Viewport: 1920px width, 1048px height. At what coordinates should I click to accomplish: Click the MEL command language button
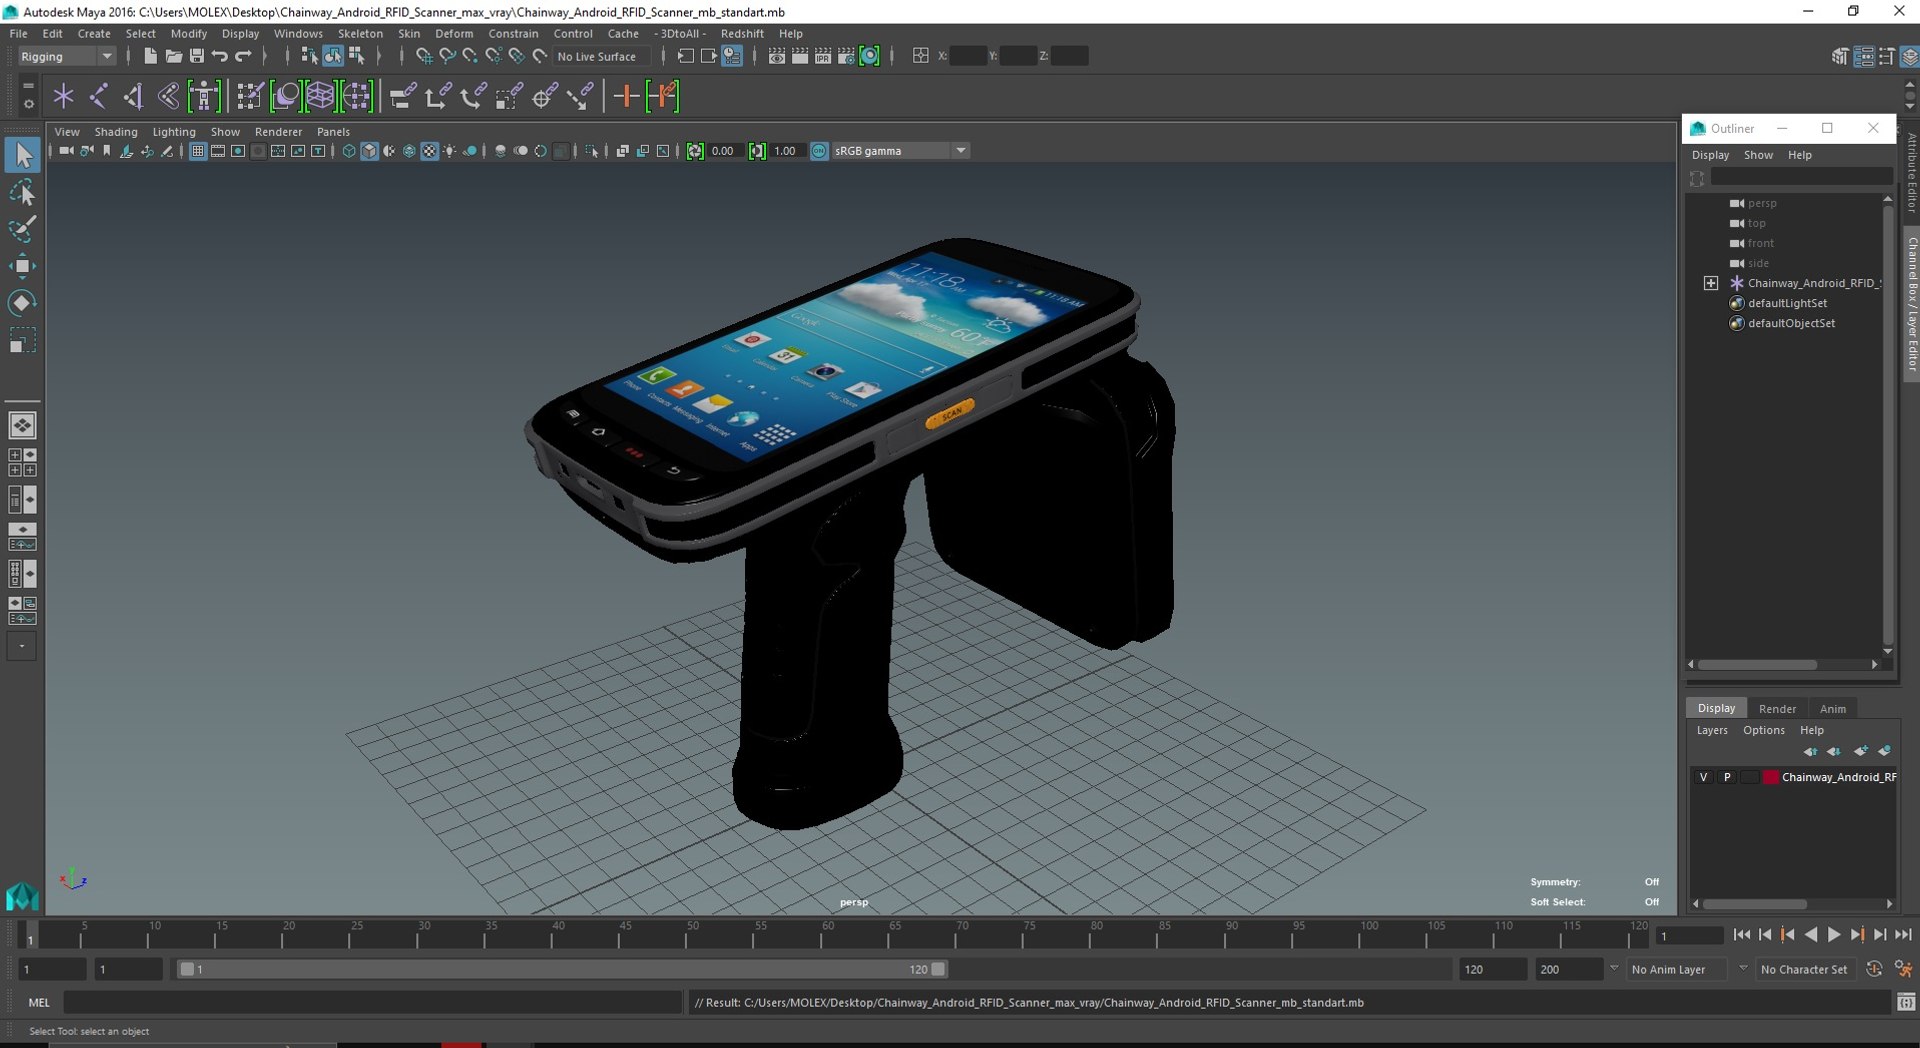coord(39,1002)
